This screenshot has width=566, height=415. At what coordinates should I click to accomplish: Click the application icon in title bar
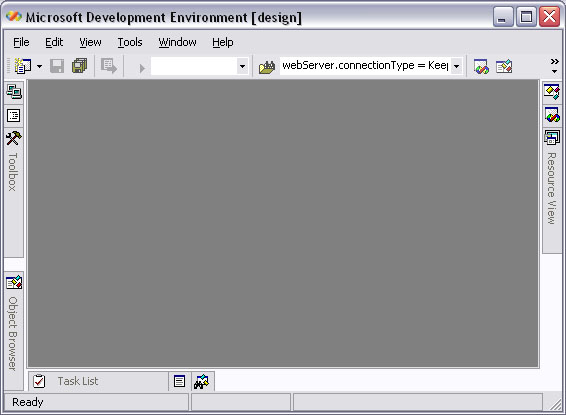coord(14,17)
